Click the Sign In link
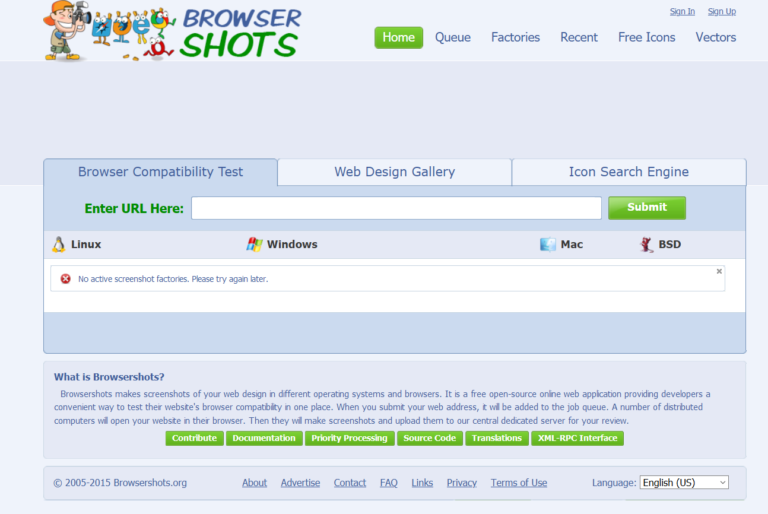This screenshot has width=768, height=514. (682, 11)
